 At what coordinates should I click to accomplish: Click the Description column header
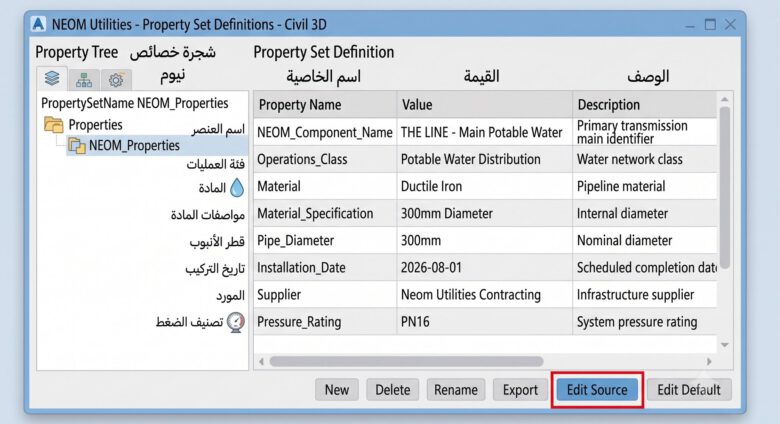(645, 105)
